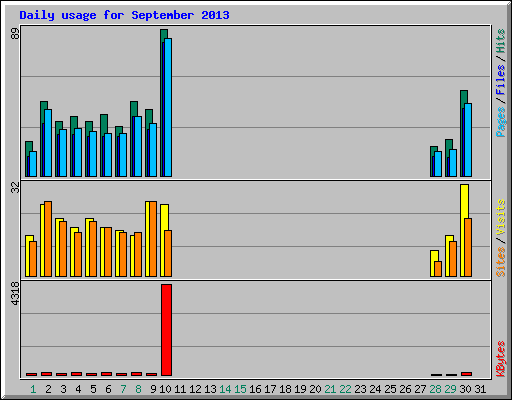Click the 'Pages' legend label
This screenshot has width=512, height=400.
500,122
